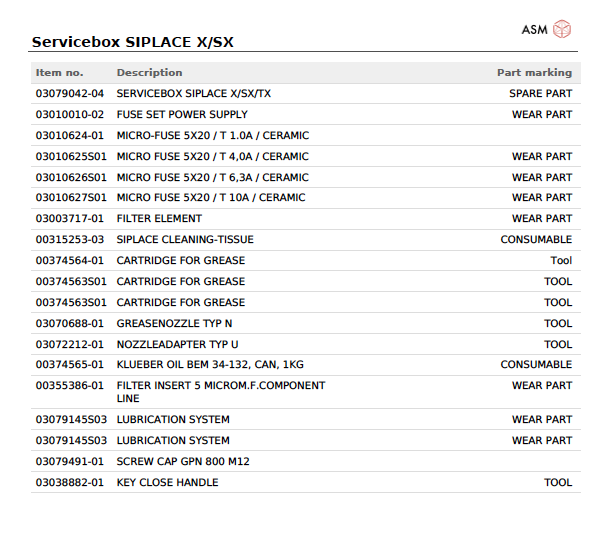Click WEAR PART in the T 4,0A fuse row
Viewport: 605px width, 547px height.
[542, 157]
